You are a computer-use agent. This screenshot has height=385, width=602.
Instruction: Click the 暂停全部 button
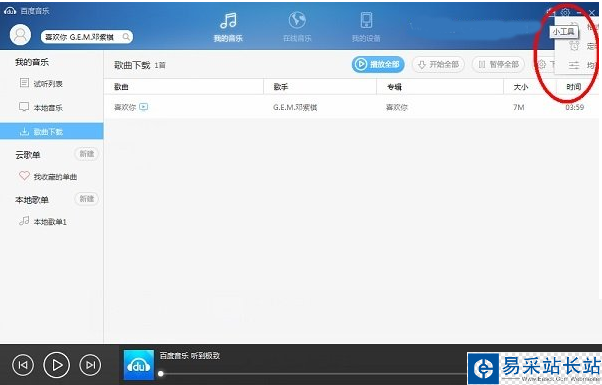pyautogui.click(x=498, y=64)
